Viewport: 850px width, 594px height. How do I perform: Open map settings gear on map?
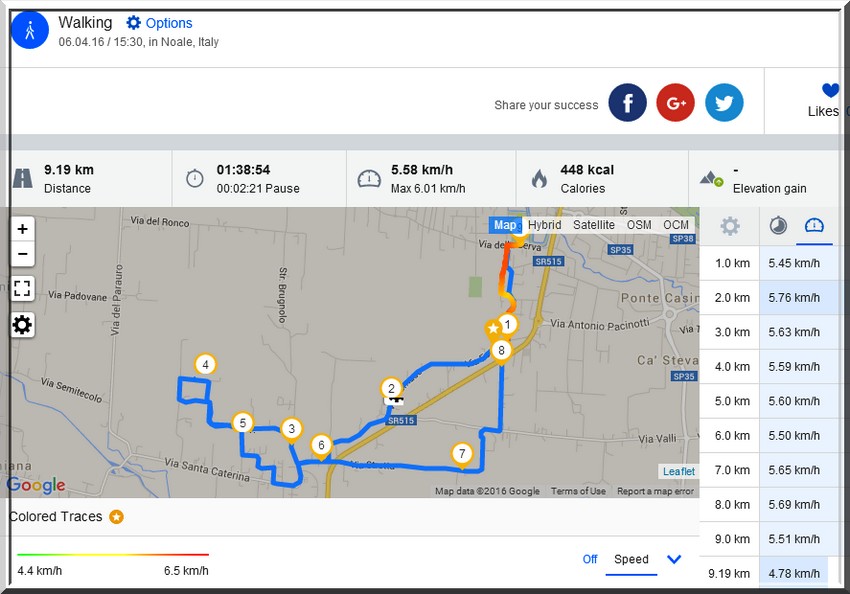pyautogui.click(x=22, y=324)
